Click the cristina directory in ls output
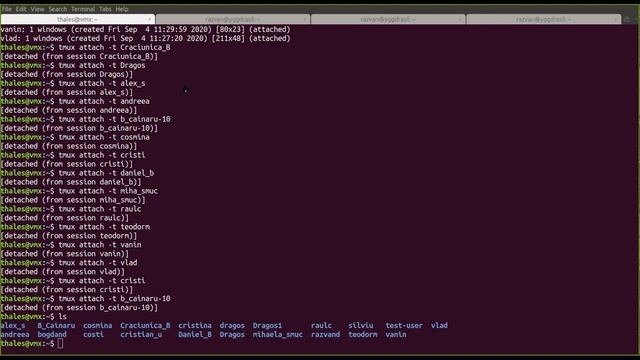The image size is (640, 360). (x=195, y=326)
